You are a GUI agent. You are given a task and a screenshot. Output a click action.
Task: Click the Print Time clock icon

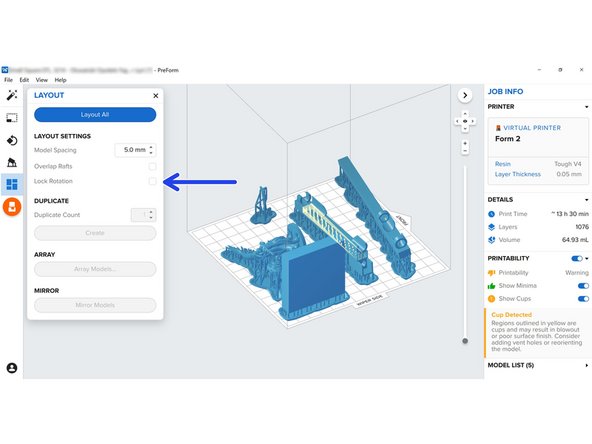[x=491, y=214]
